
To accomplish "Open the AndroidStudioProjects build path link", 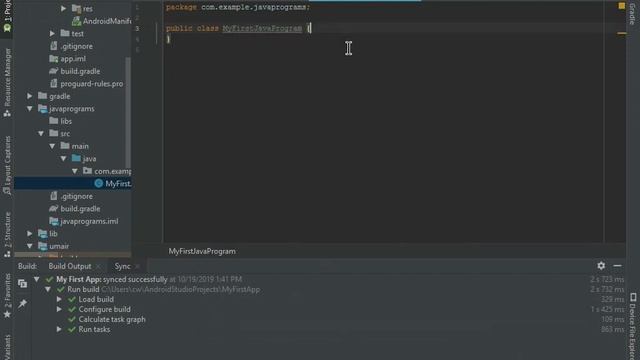I will 180,289.
